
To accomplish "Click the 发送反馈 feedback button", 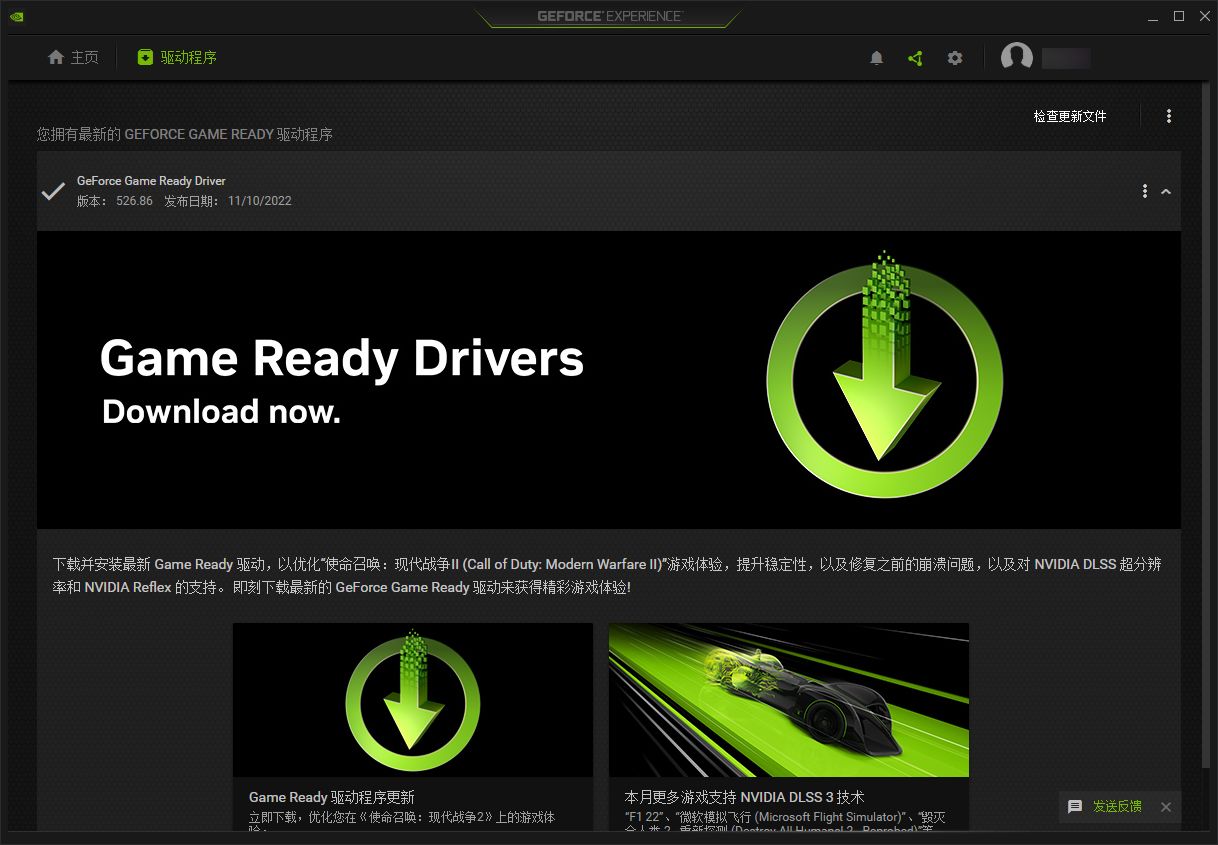I will coord(1117,806).
